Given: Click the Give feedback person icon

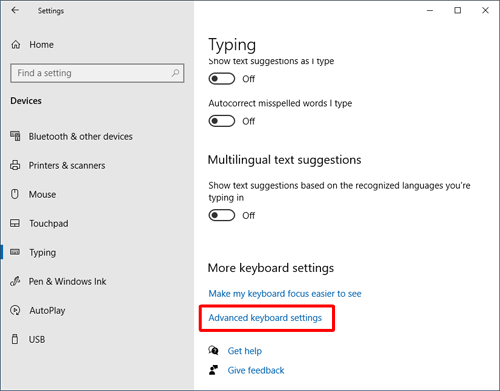Looking at the screenshot, I should pos(213,370).
